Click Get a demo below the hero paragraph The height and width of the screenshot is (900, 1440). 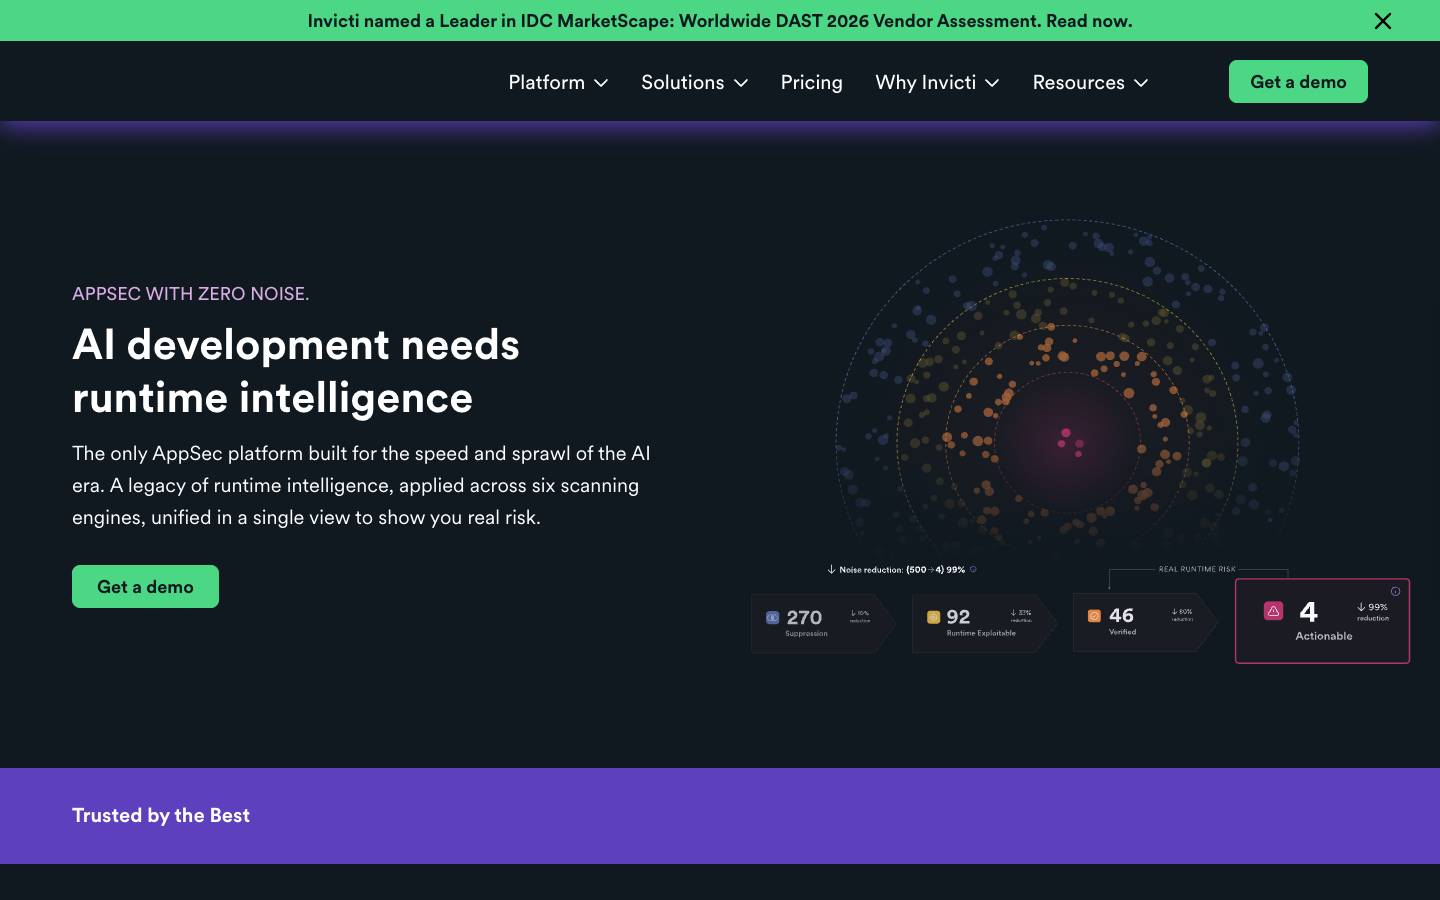[145, 587]
